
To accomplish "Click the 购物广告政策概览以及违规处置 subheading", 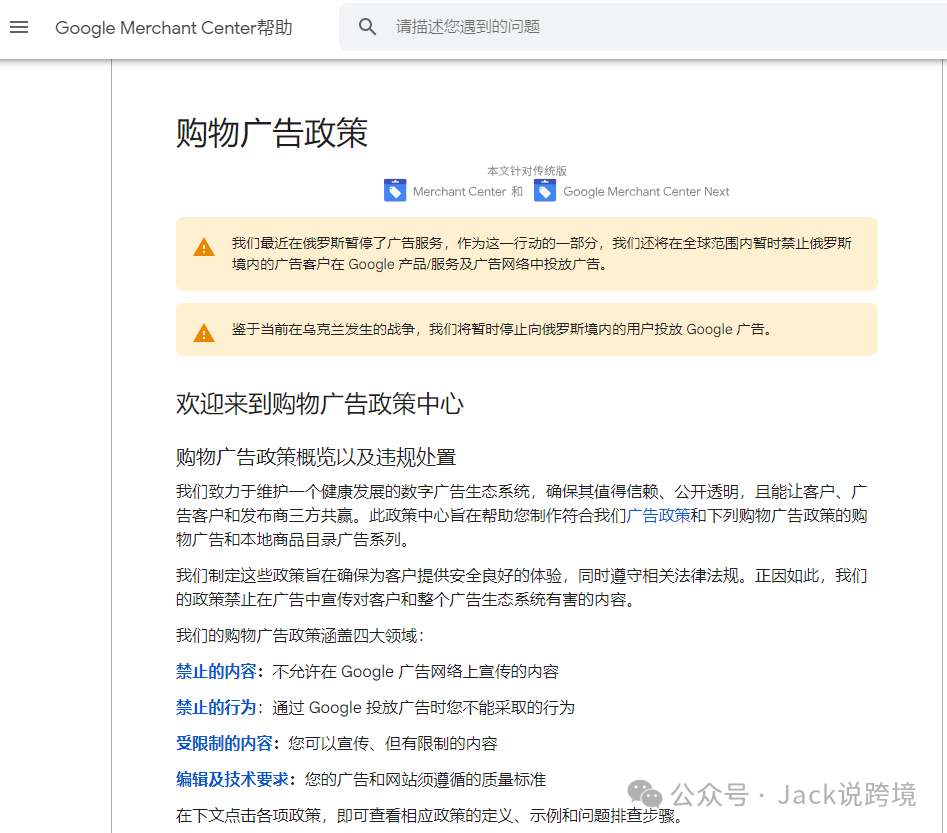I will pyautogui.click(x=316, y=458).
